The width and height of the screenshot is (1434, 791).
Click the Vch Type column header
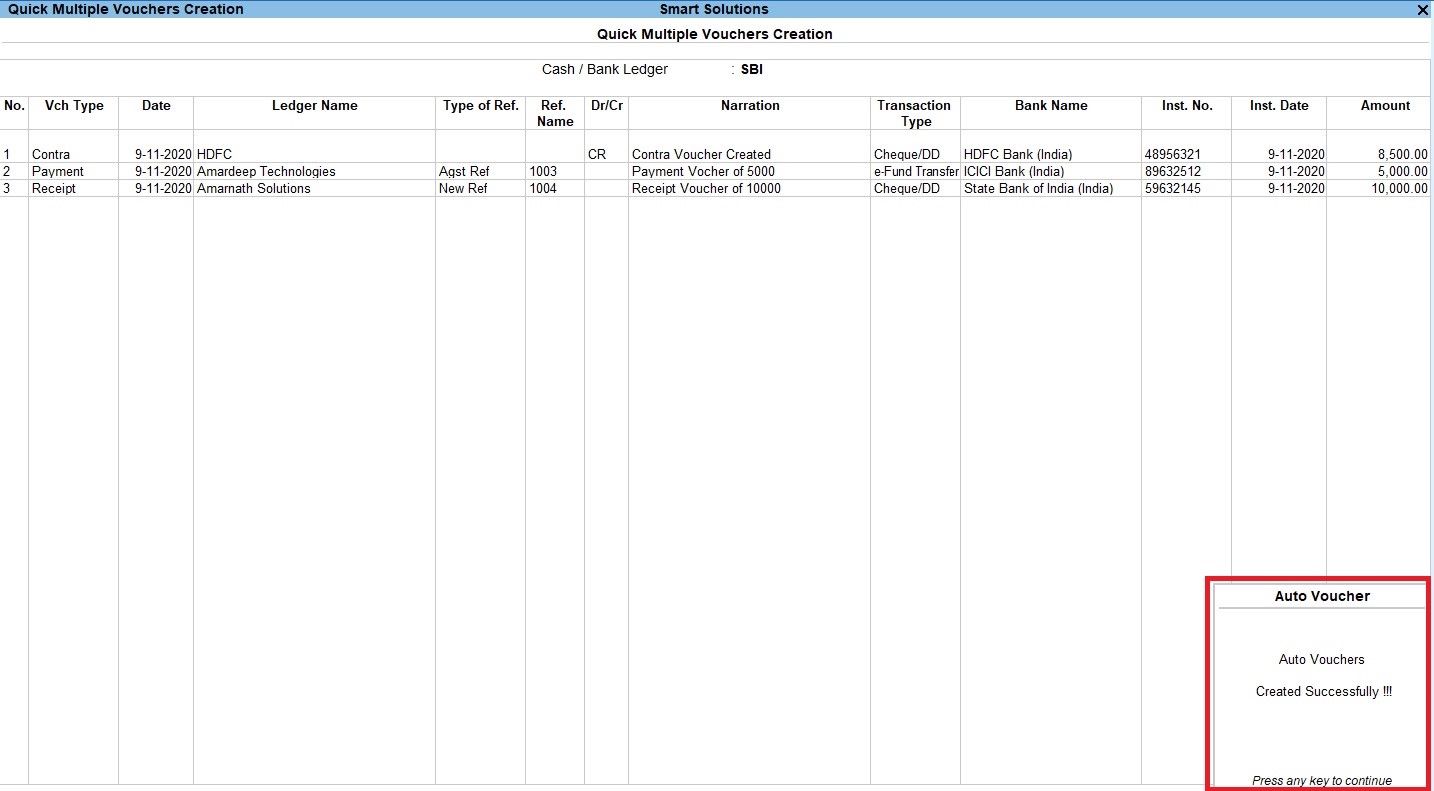click(x=74, y=105)
